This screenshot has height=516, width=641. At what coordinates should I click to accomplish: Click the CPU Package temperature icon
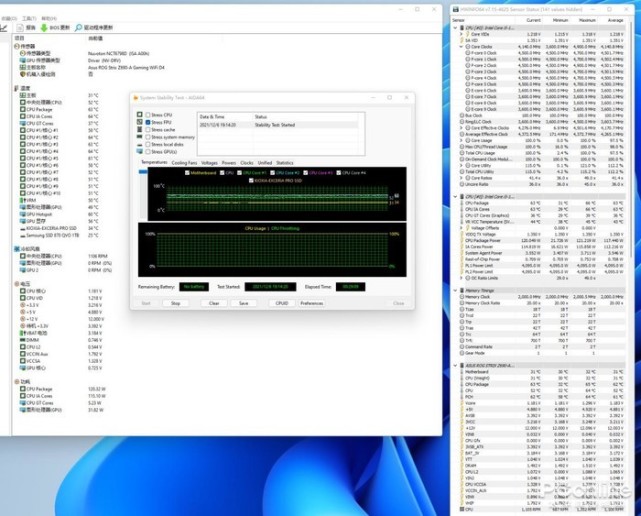point(22,109)
